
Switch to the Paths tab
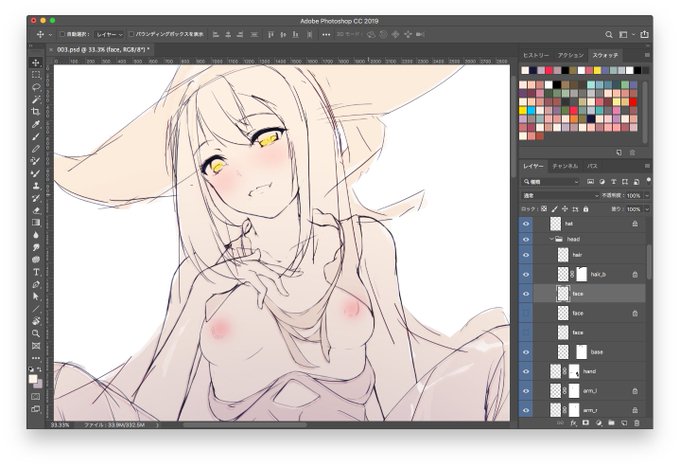pos(592,166)
